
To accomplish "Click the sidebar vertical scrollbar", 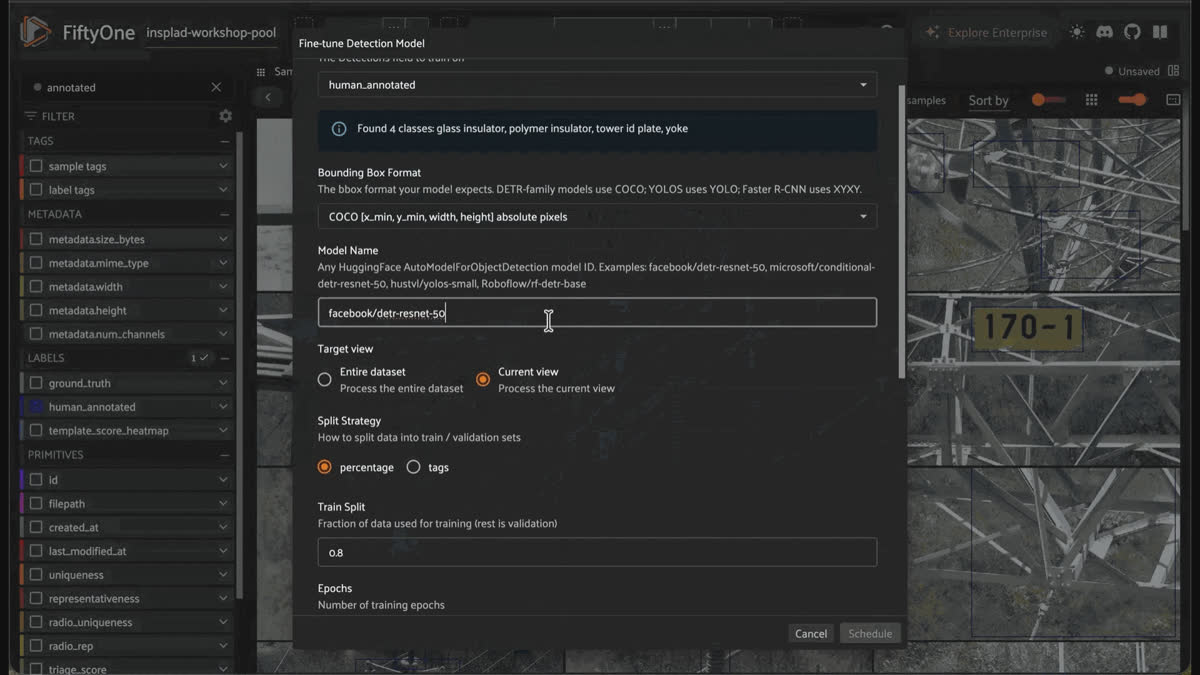I will 239,365.
